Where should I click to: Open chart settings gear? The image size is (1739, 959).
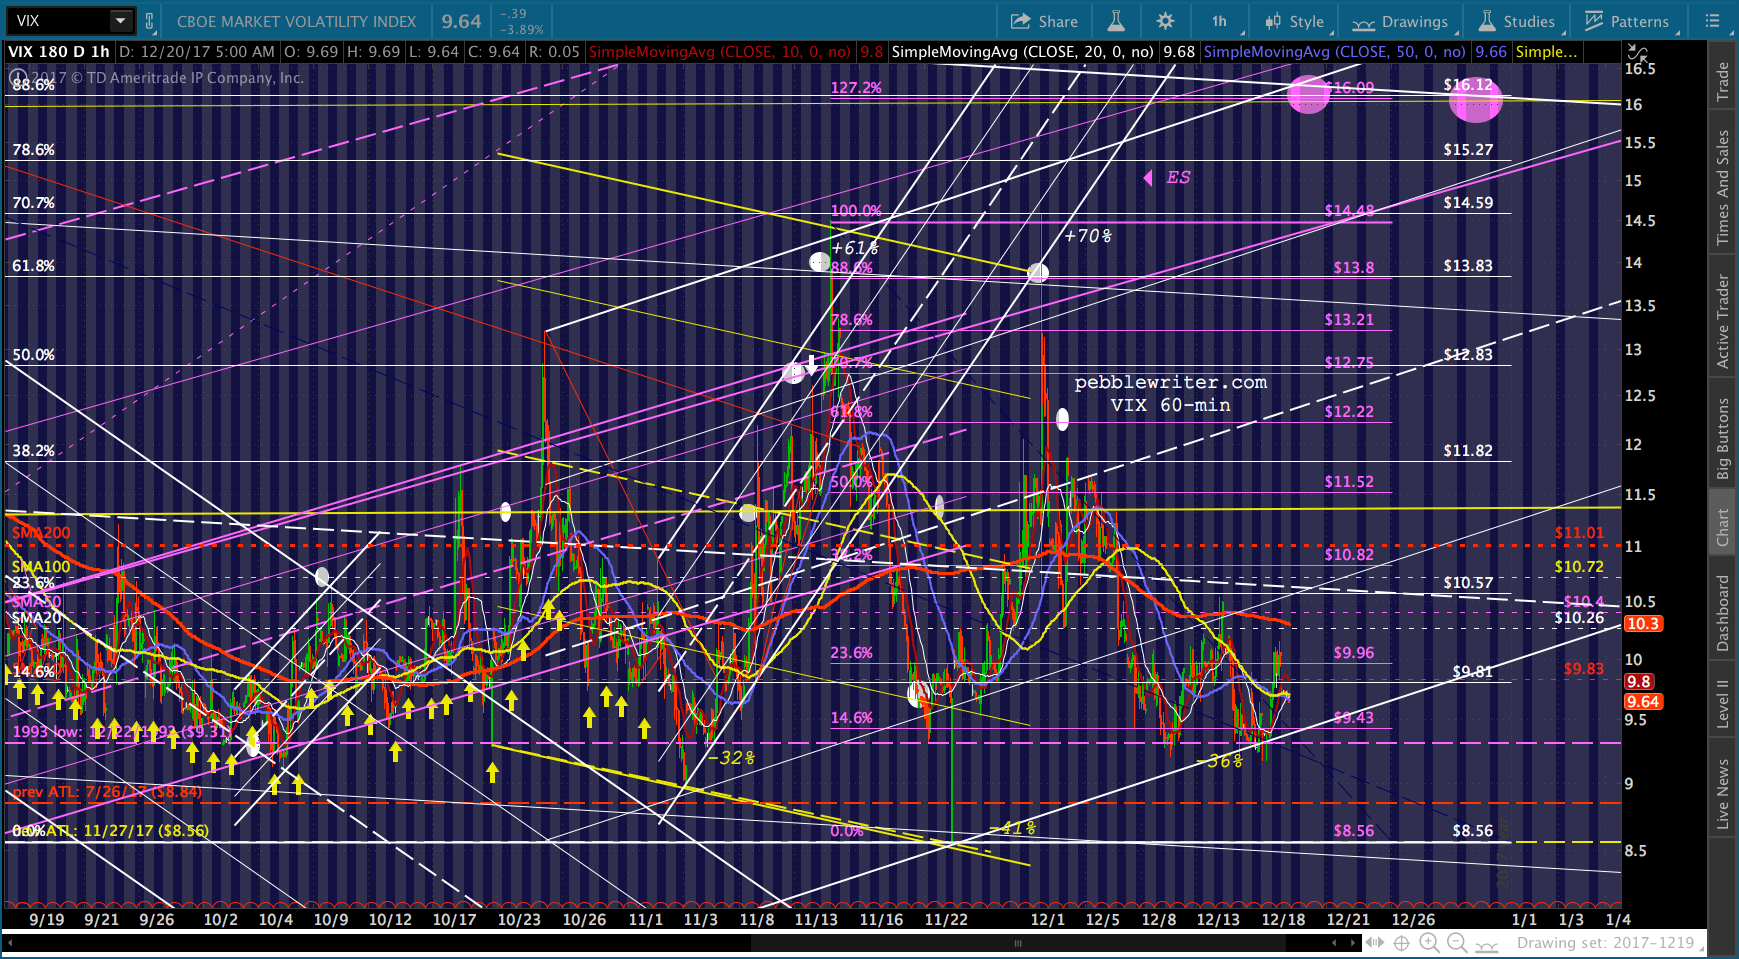click(x=1165, y=21)
